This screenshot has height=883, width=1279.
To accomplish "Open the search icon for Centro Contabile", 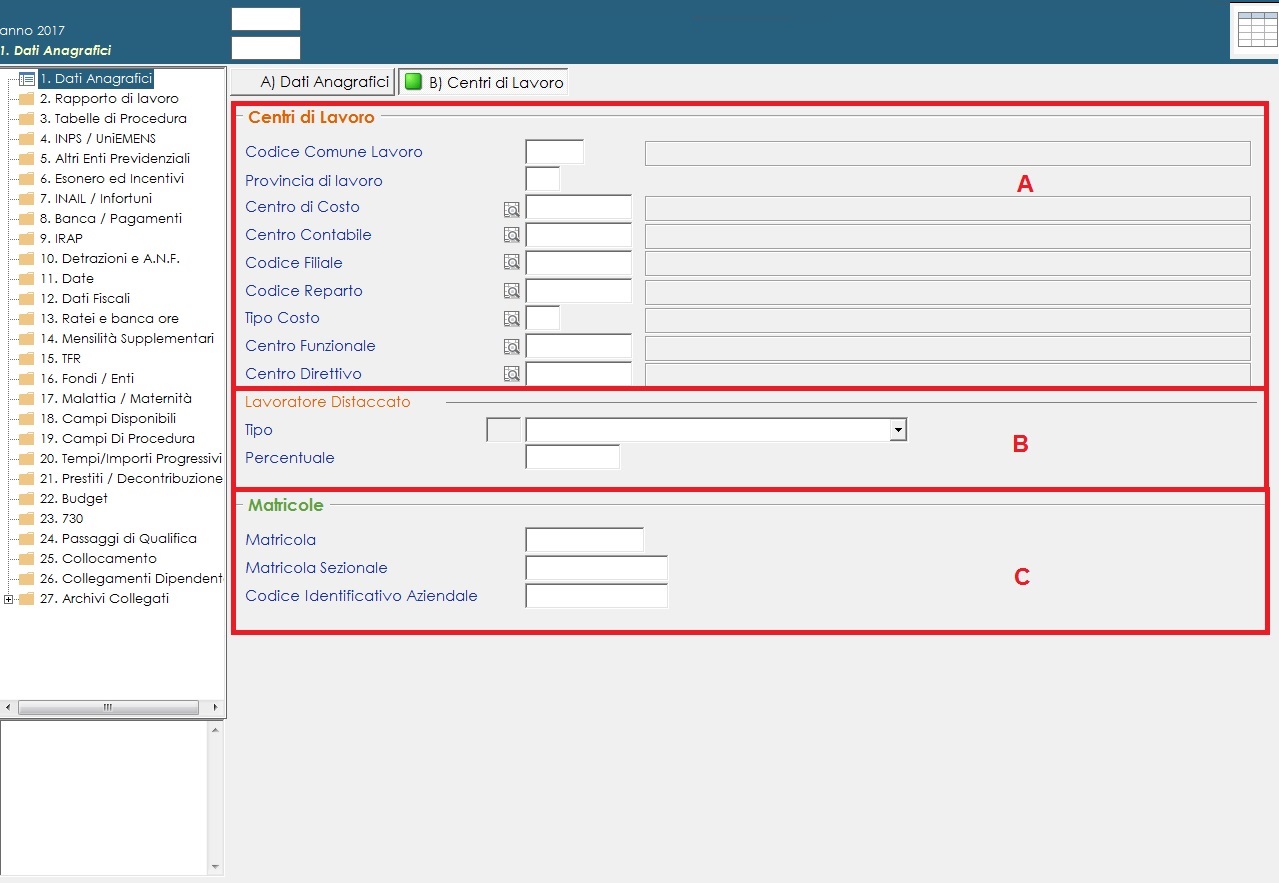I will coord(511,236).
